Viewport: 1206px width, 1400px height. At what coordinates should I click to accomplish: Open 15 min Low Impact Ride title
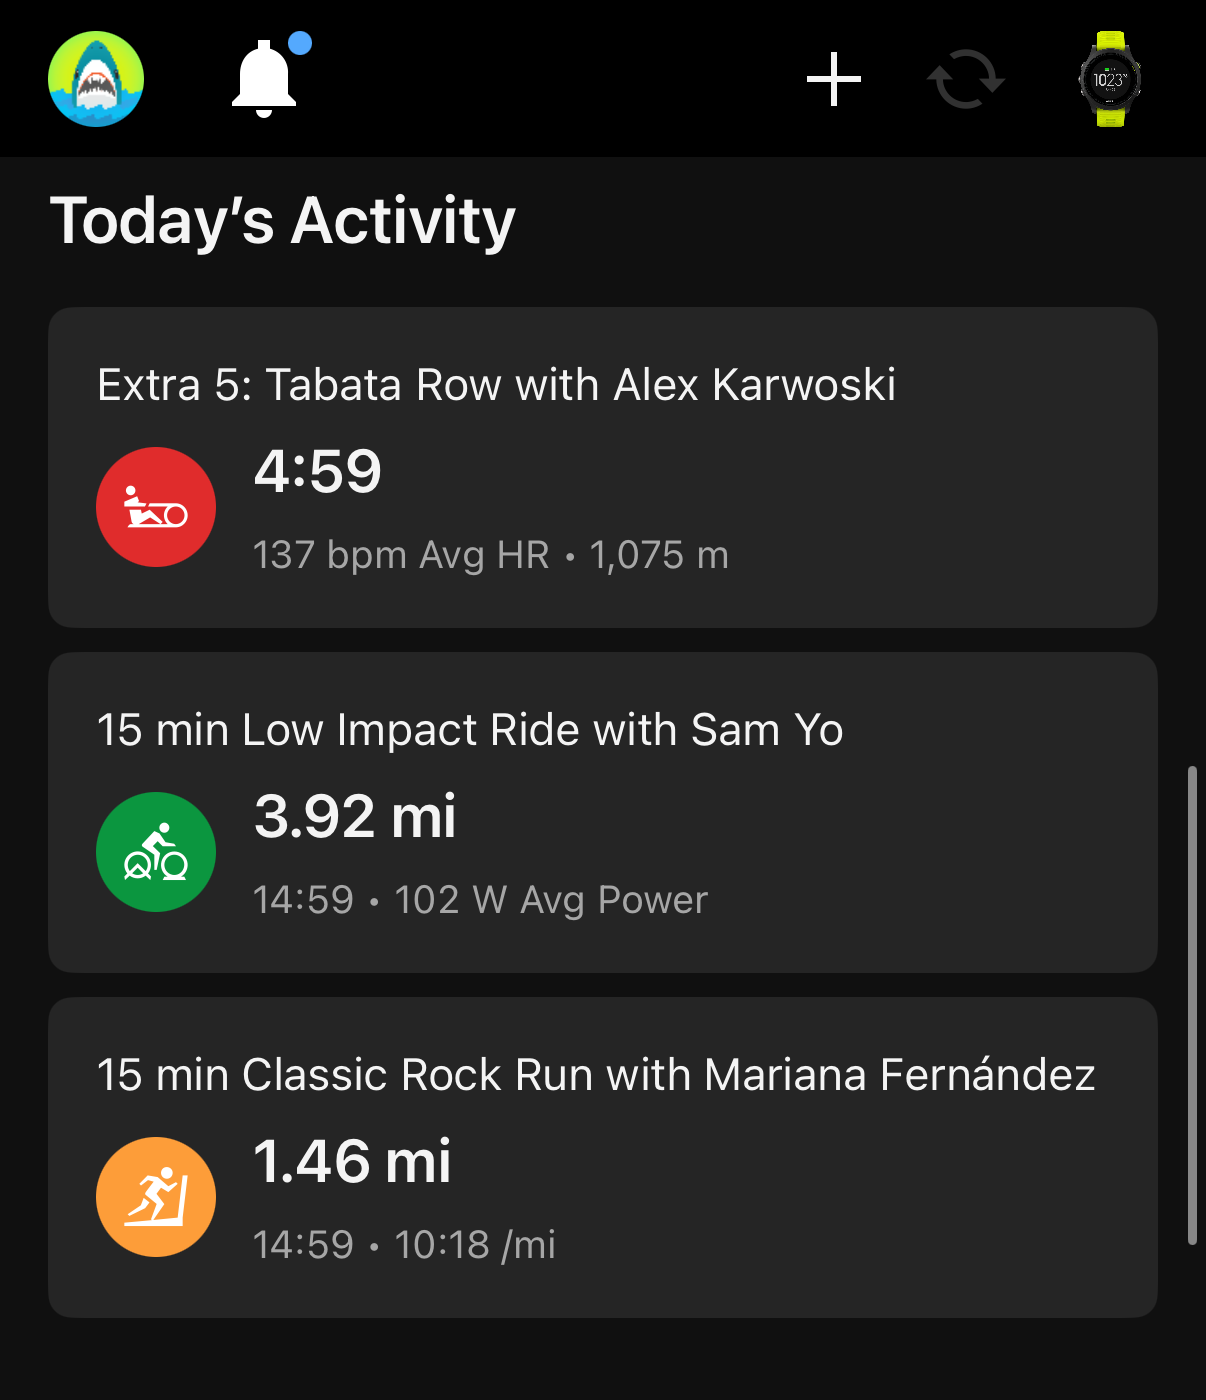[470, 730]
